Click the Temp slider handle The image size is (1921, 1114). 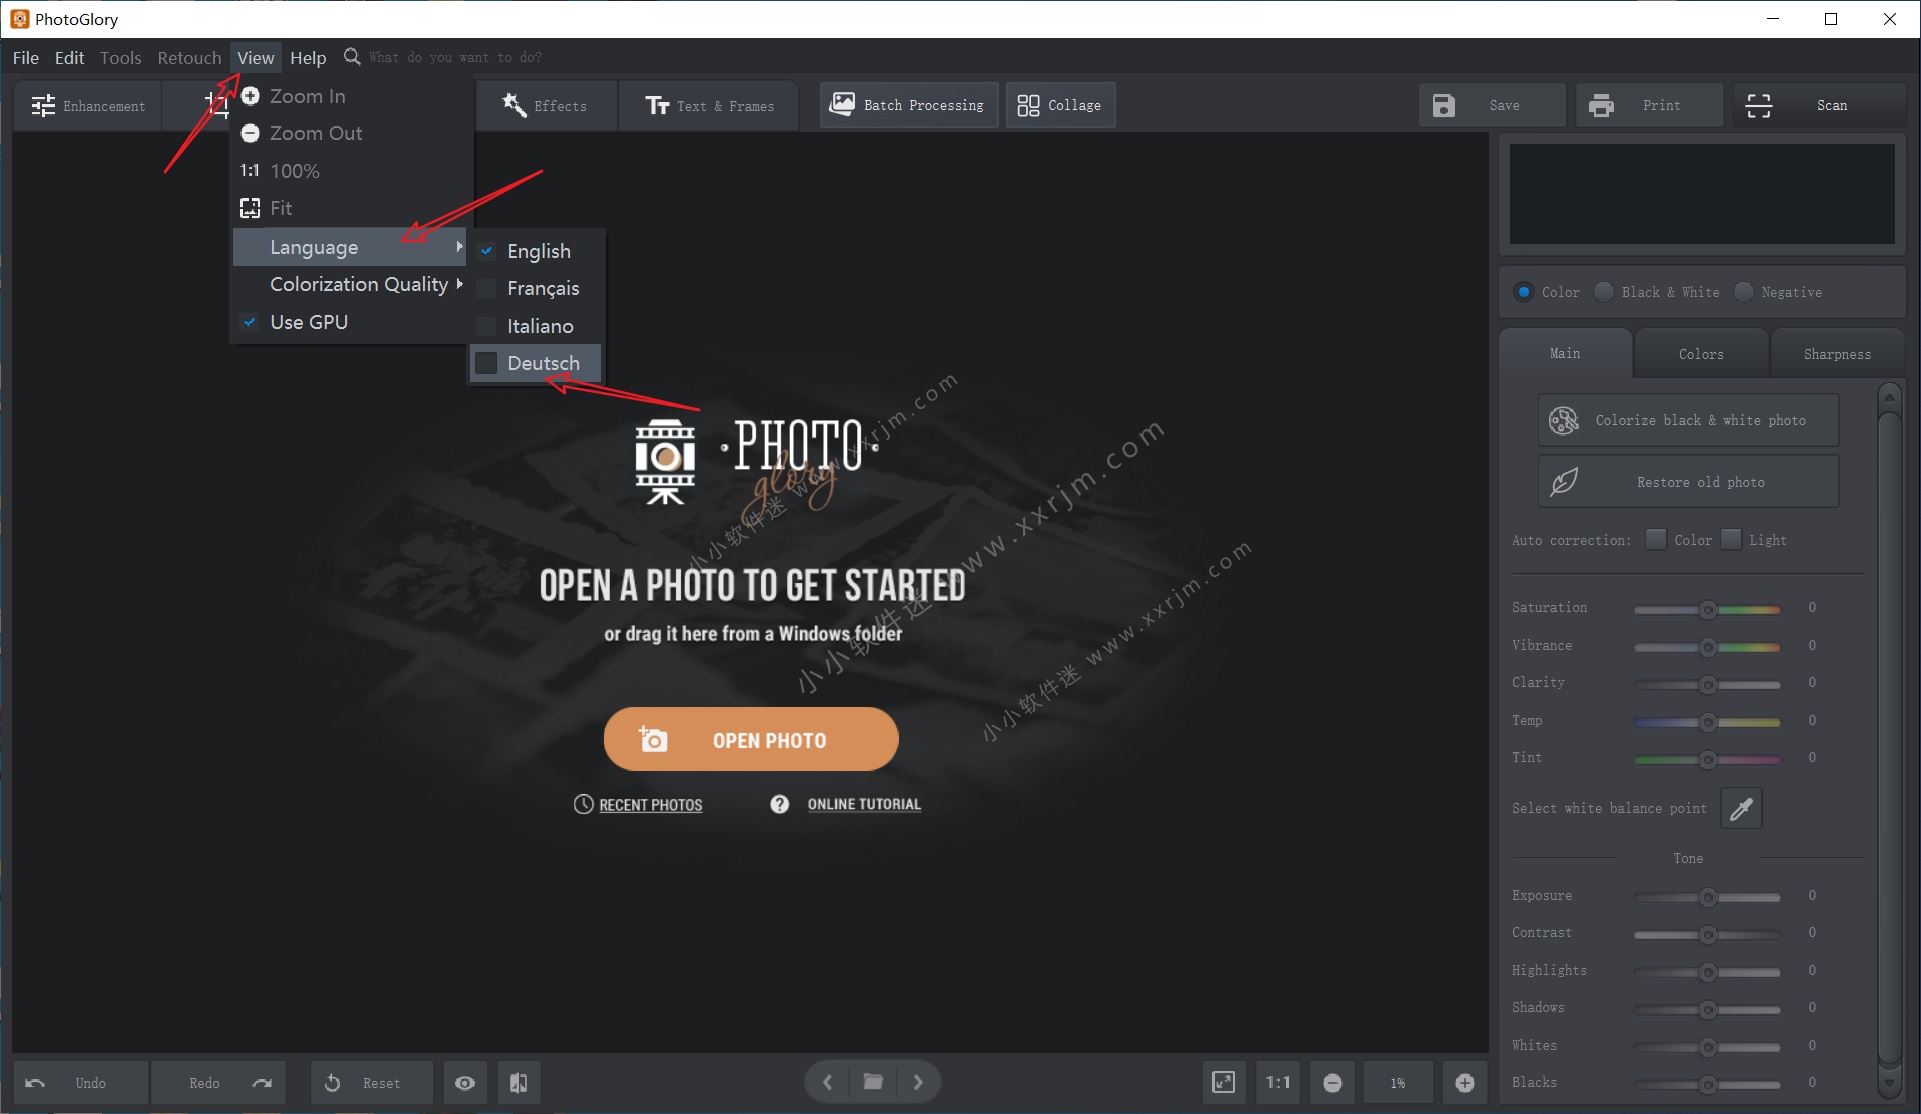click(1708, 722)
